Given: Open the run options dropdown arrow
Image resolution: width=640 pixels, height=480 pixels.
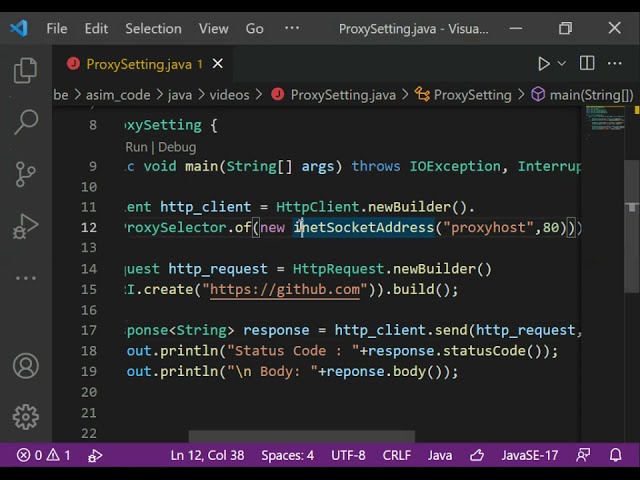Looking at the screenshot, I should point(562,64).
